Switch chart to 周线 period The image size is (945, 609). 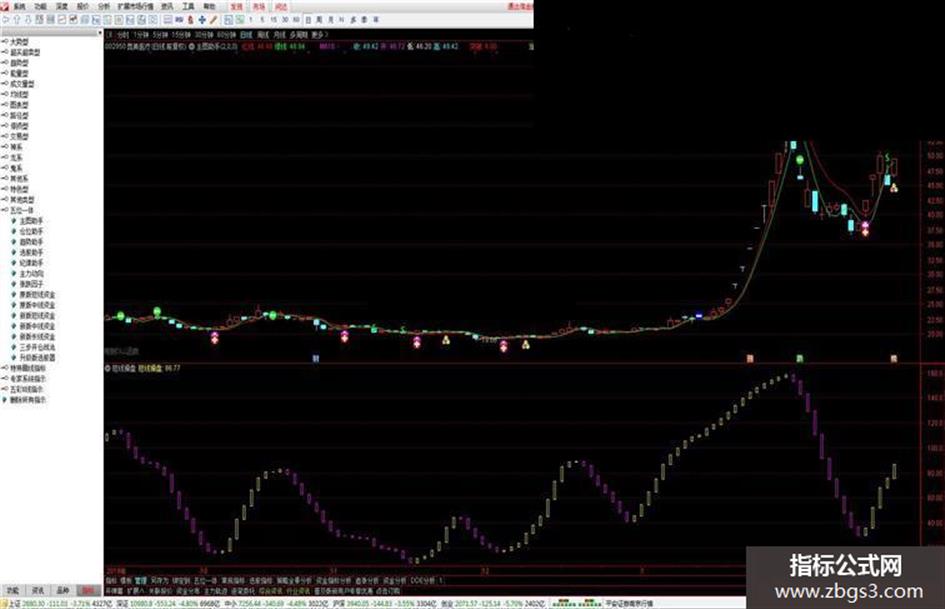pos(263,35)
